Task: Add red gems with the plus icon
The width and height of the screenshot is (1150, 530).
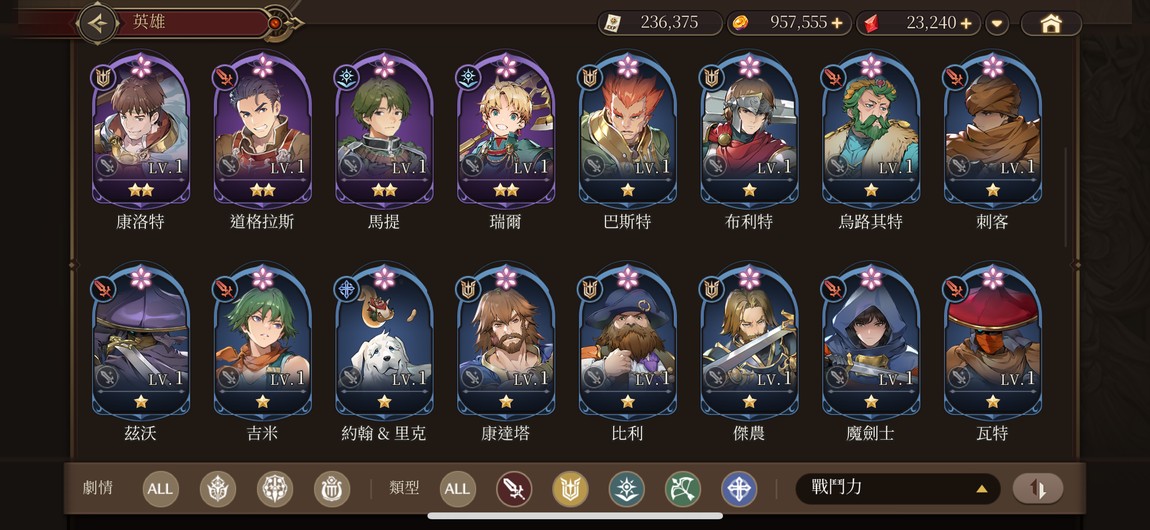Action: click(967, 23)
